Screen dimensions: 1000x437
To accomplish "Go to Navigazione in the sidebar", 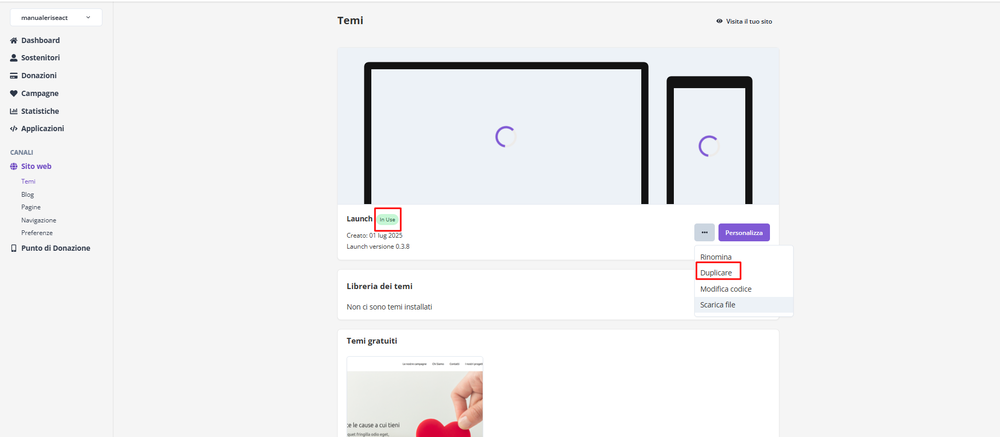I will pos(38,220).
